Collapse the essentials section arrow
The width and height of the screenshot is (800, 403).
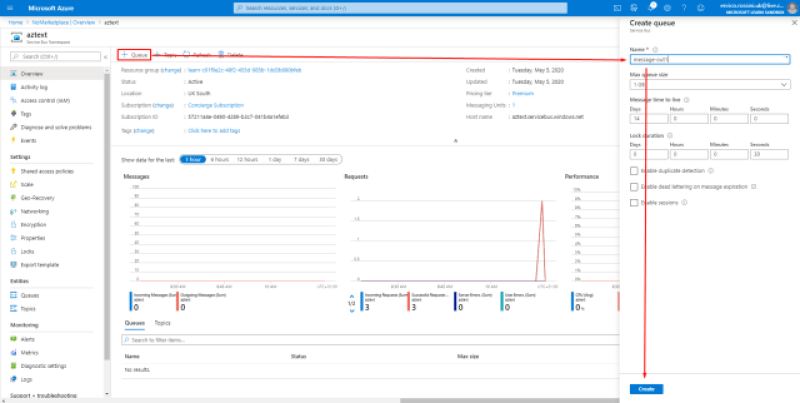(x=456, y=141)
